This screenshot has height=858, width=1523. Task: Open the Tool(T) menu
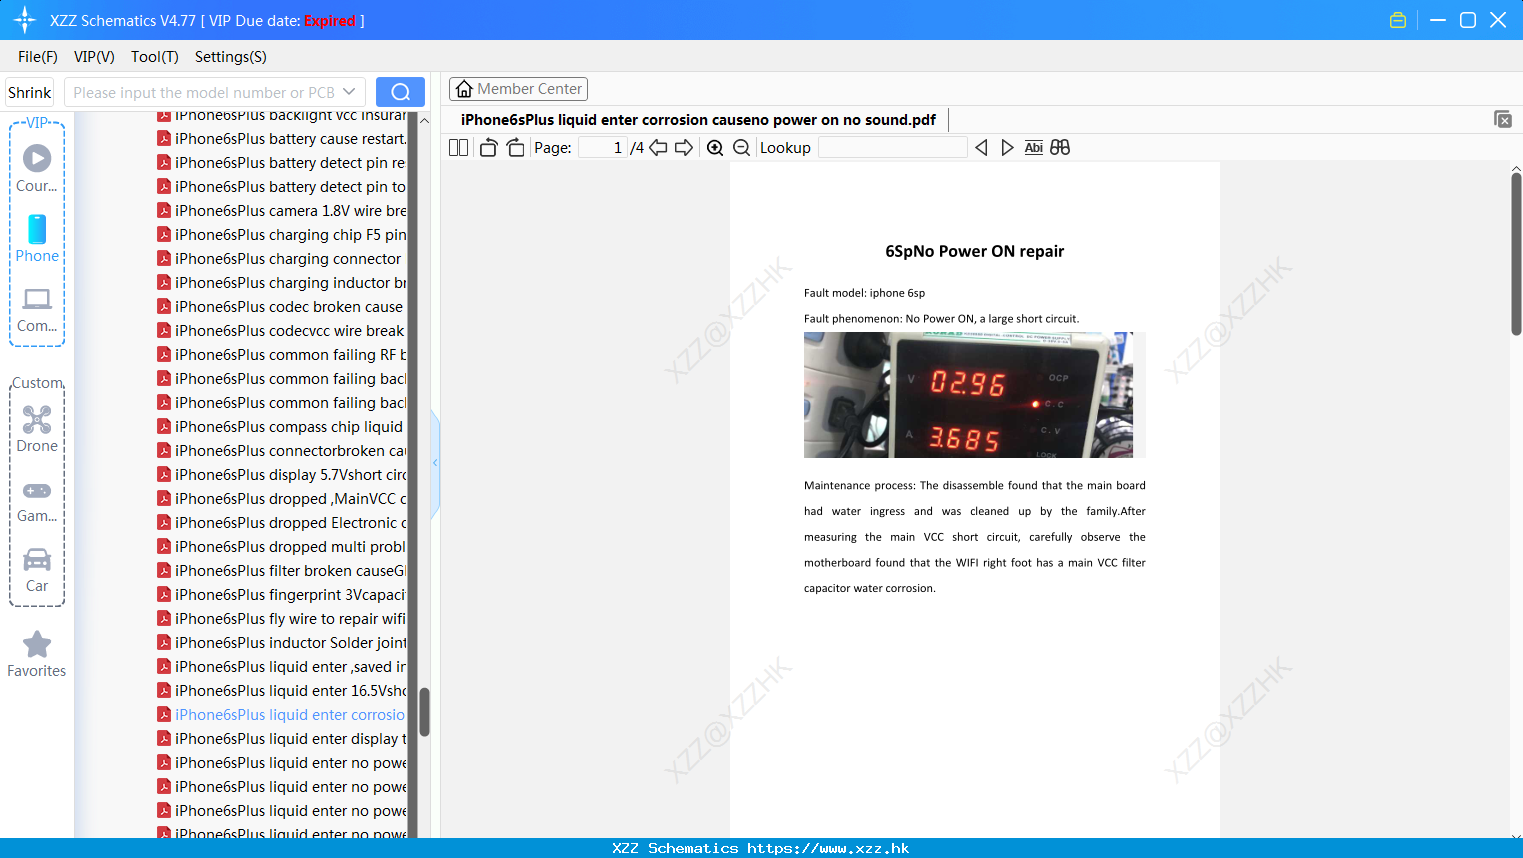point(155,57)
